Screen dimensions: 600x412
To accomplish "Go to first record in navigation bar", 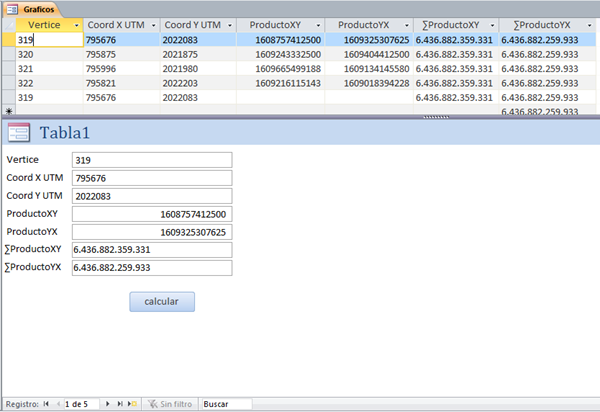I will (46, 404).
